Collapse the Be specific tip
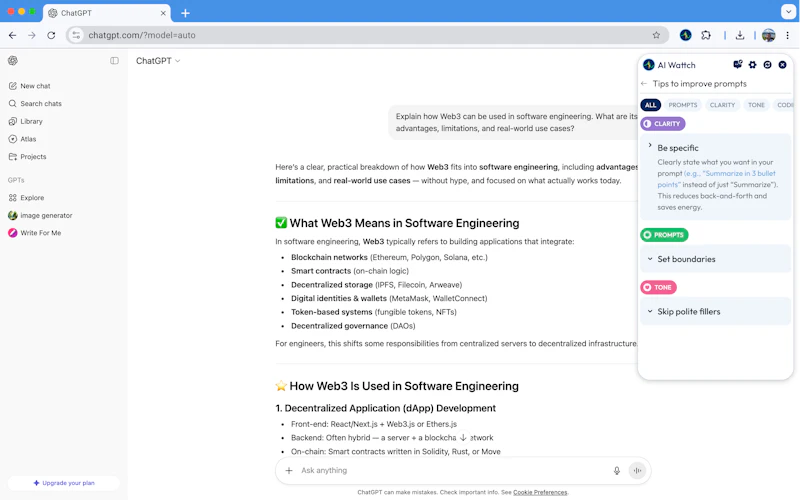Viewport: 800px width, 500px height. pos(649,145)
